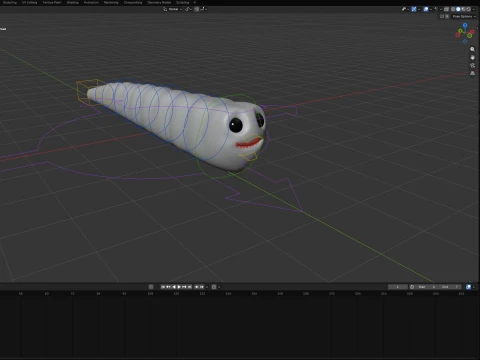Open the Animation workspace tab
This screenshot has width=480, height=360.
[x=91, y=2]
